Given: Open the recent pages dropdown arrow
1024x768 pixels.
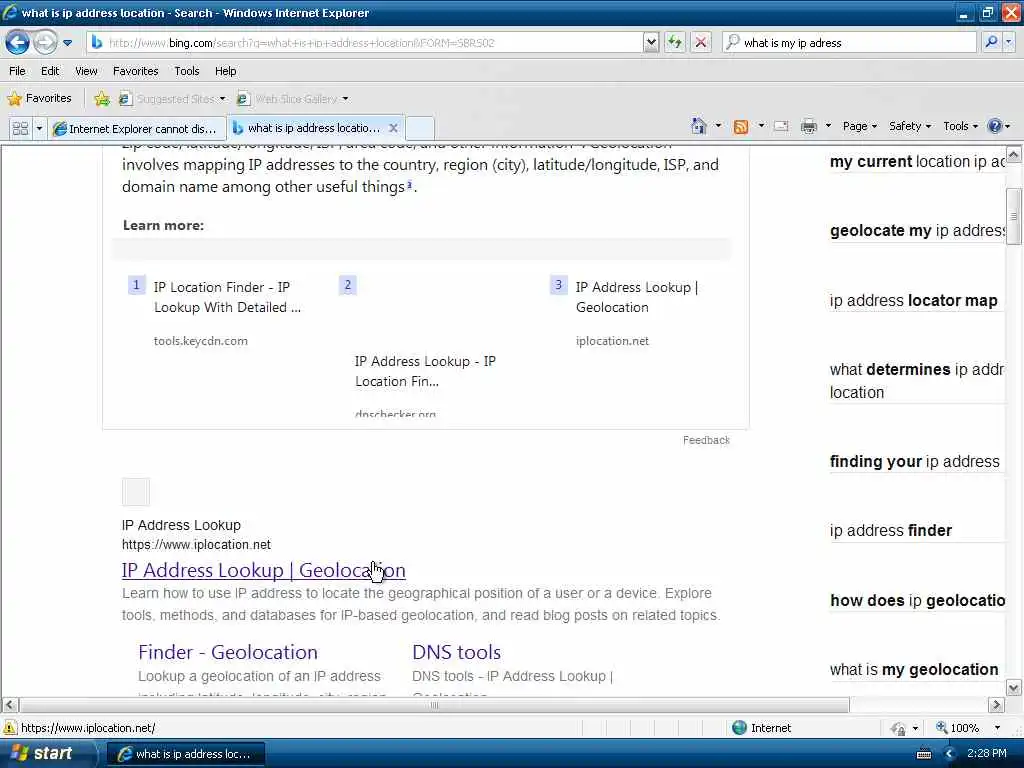Looking at the screenshot, I should [x=67, y=43].
